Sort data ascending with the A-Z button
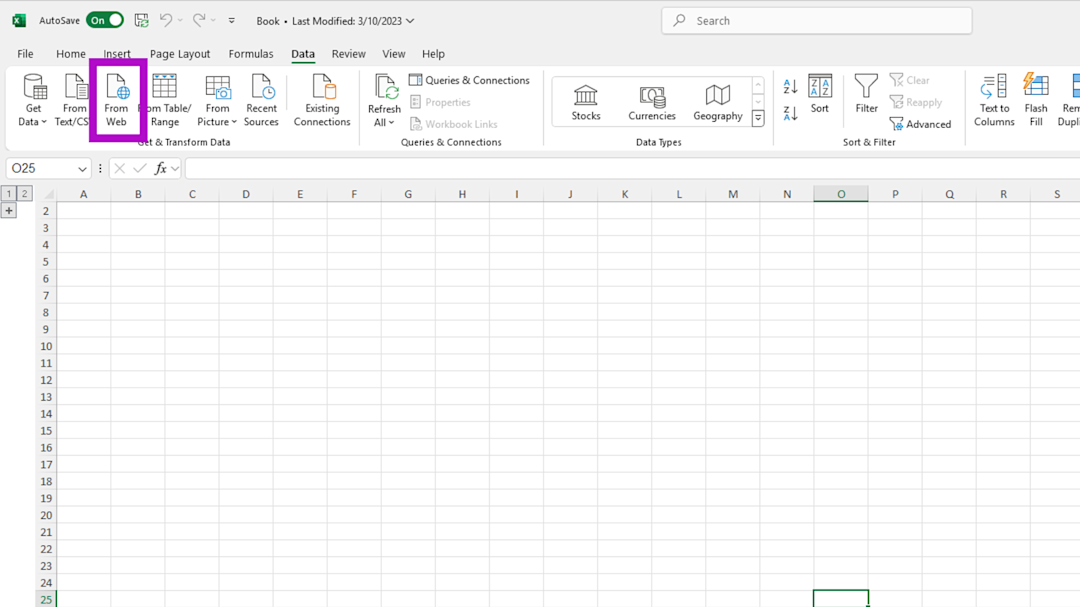 coord(789,85)
